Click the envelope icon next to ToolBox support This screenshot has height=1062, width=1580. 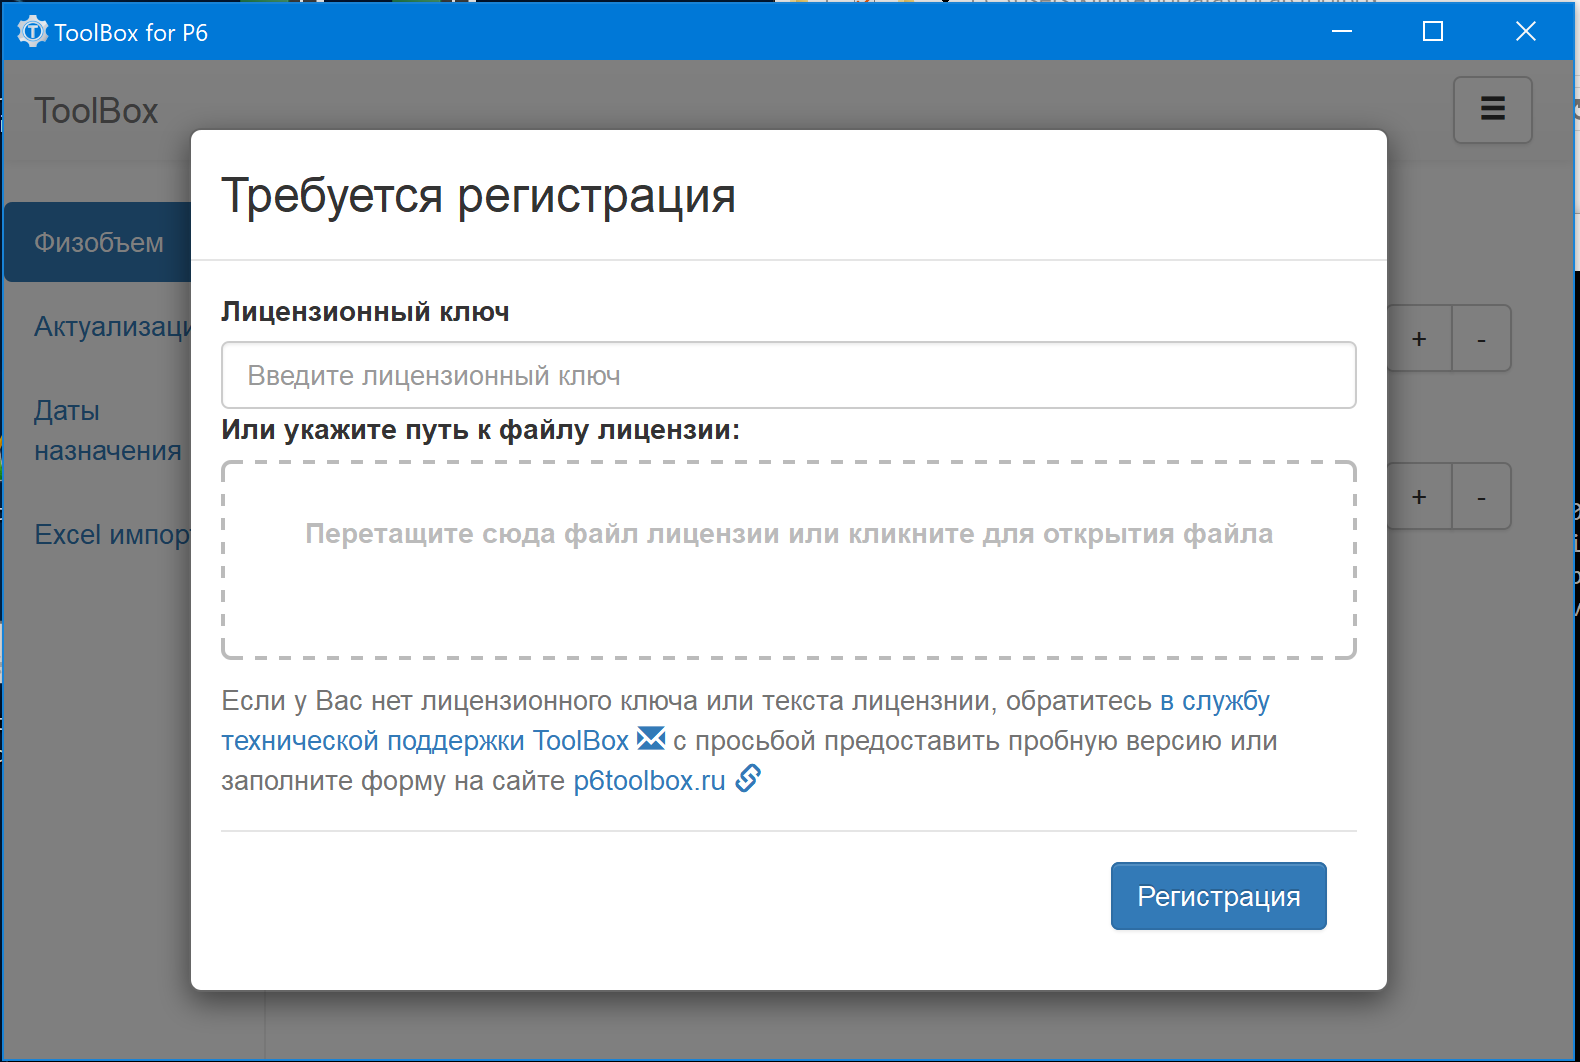651,739
